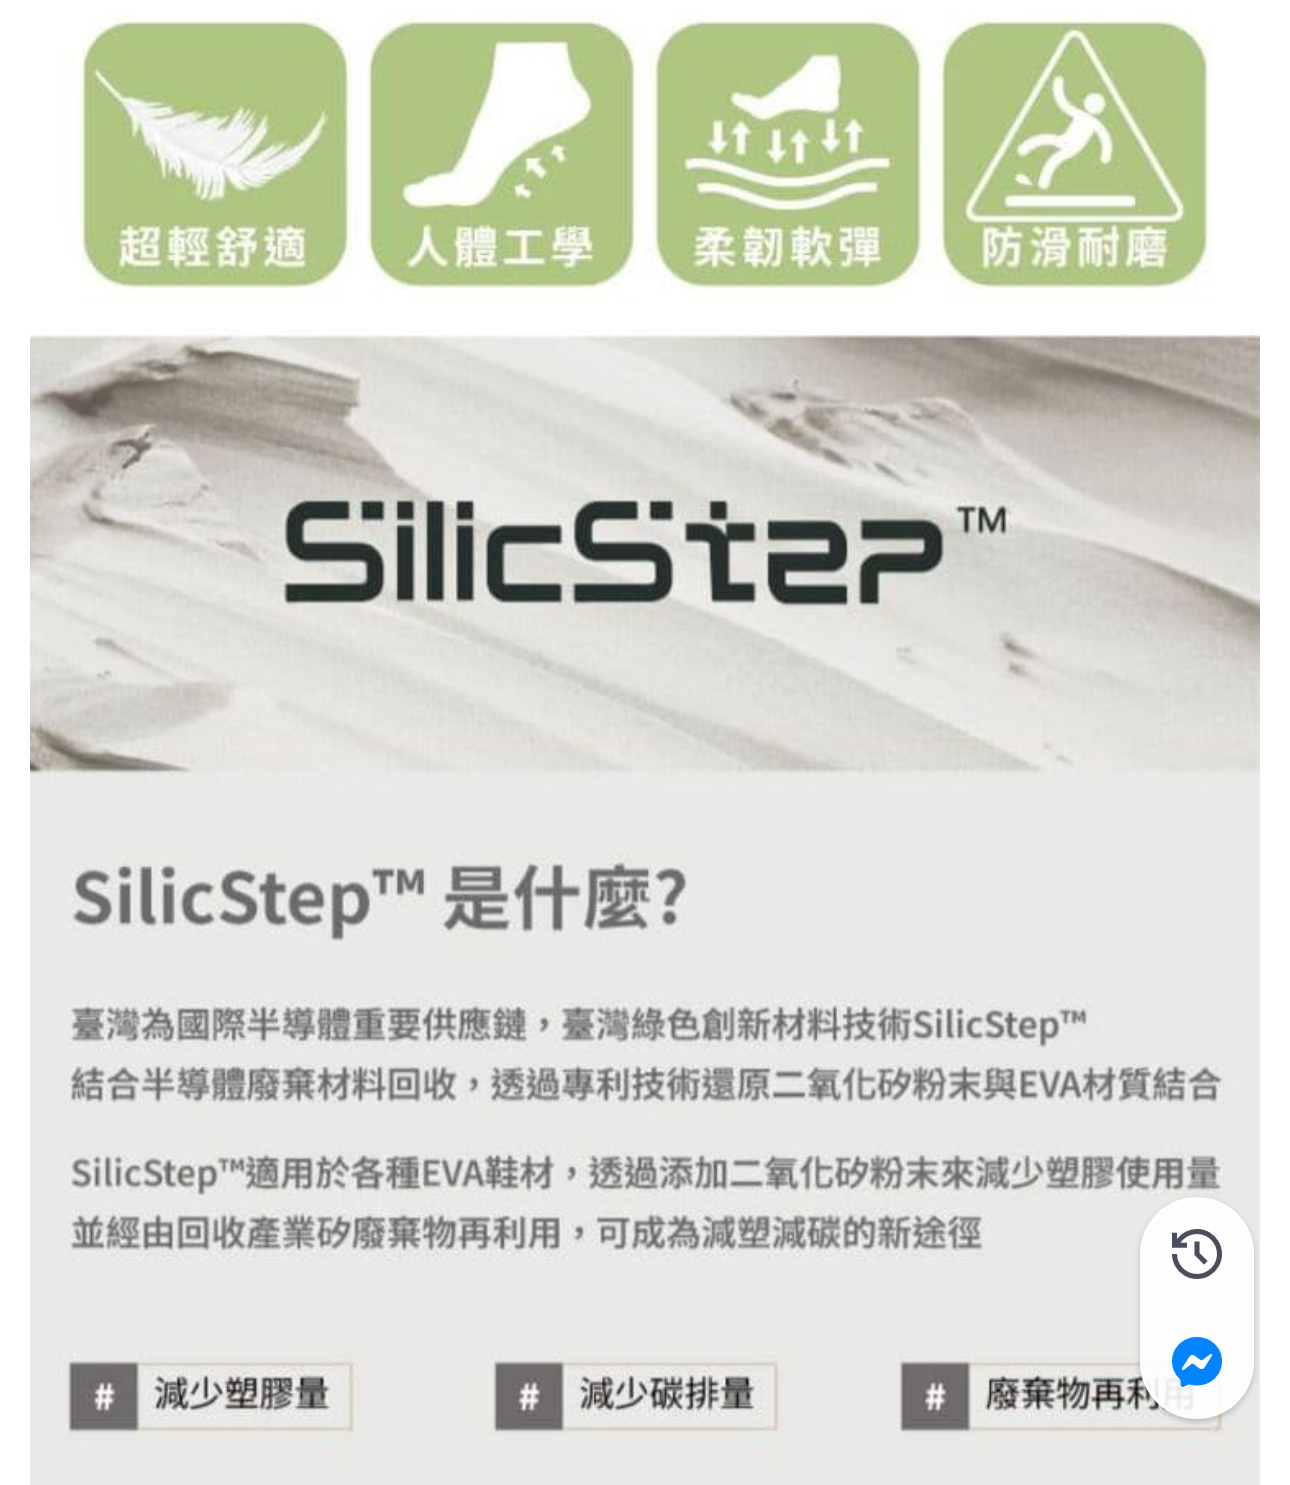Click the feather 超輕舒適 feature icon
Viewport: 1290px width, 1485px height.
[215, 154]
